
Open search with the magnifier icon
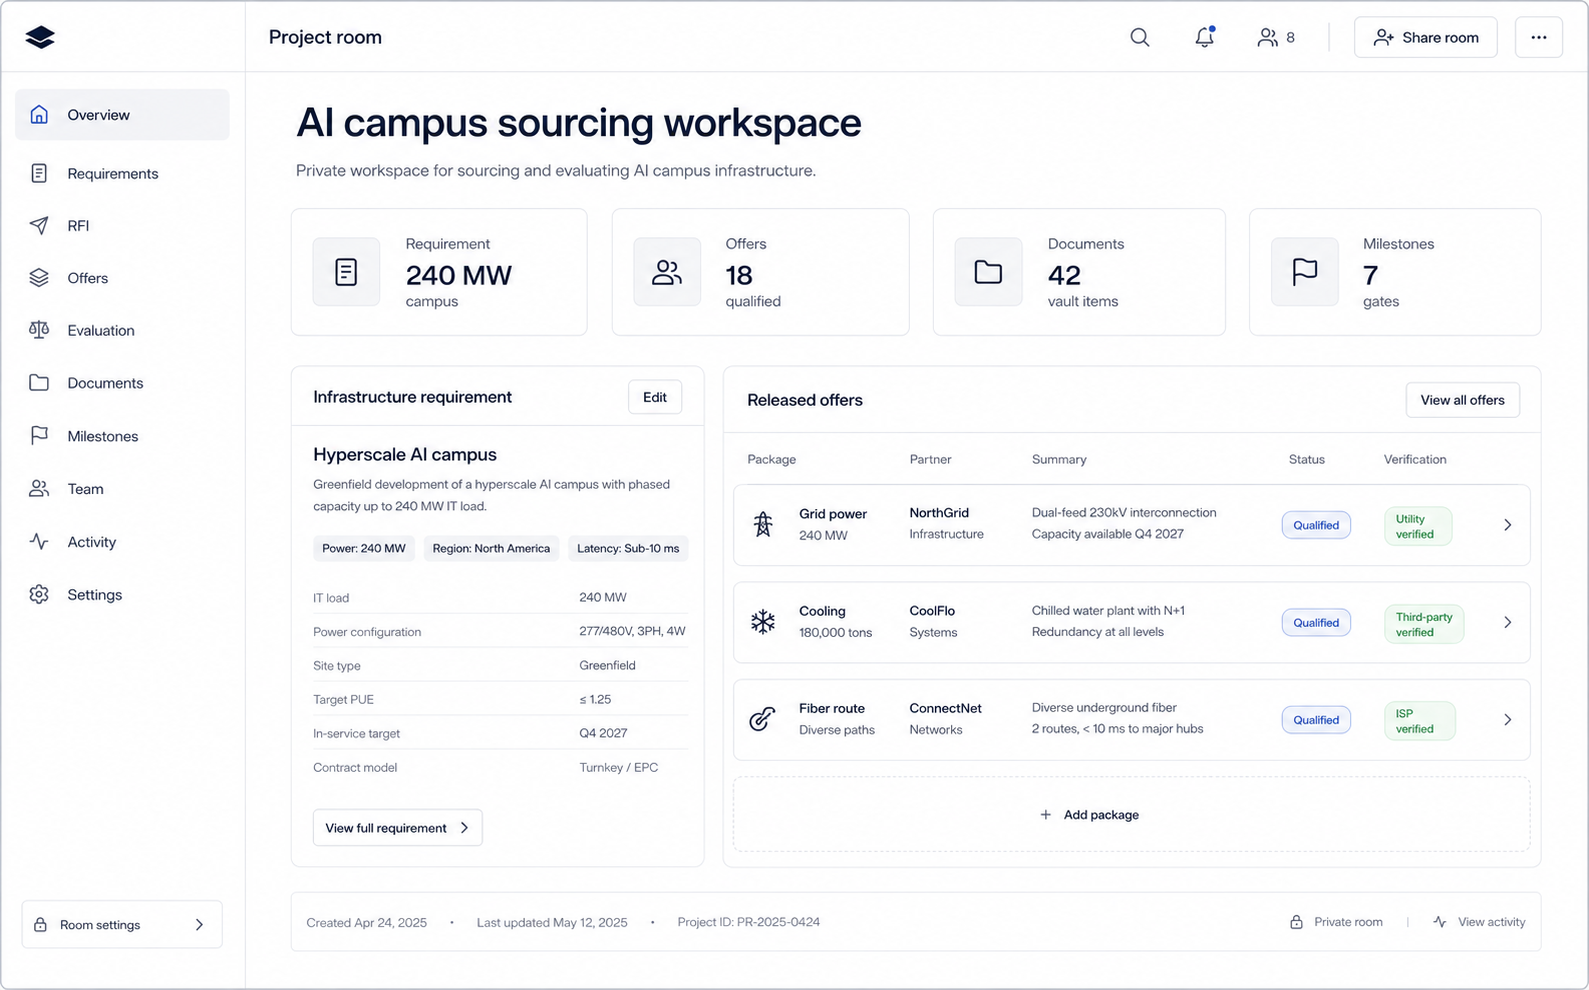pos(1140,37)
